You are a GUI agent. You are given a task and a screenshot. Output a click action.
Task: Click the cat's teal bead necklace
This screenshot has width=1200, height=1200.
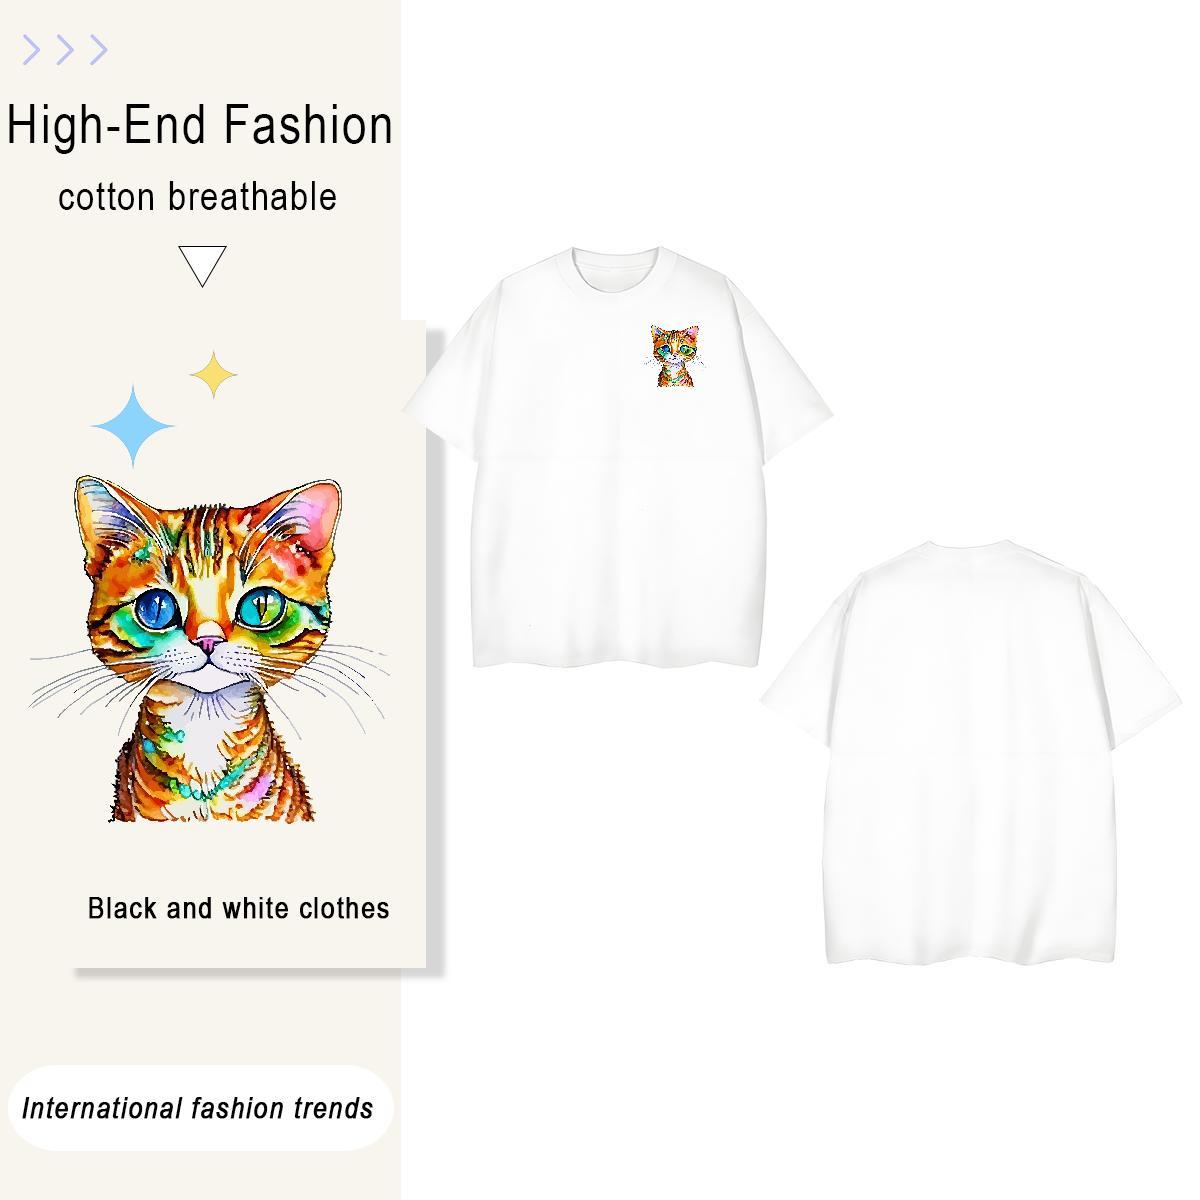pyautogui.click(x=215, y=777)
